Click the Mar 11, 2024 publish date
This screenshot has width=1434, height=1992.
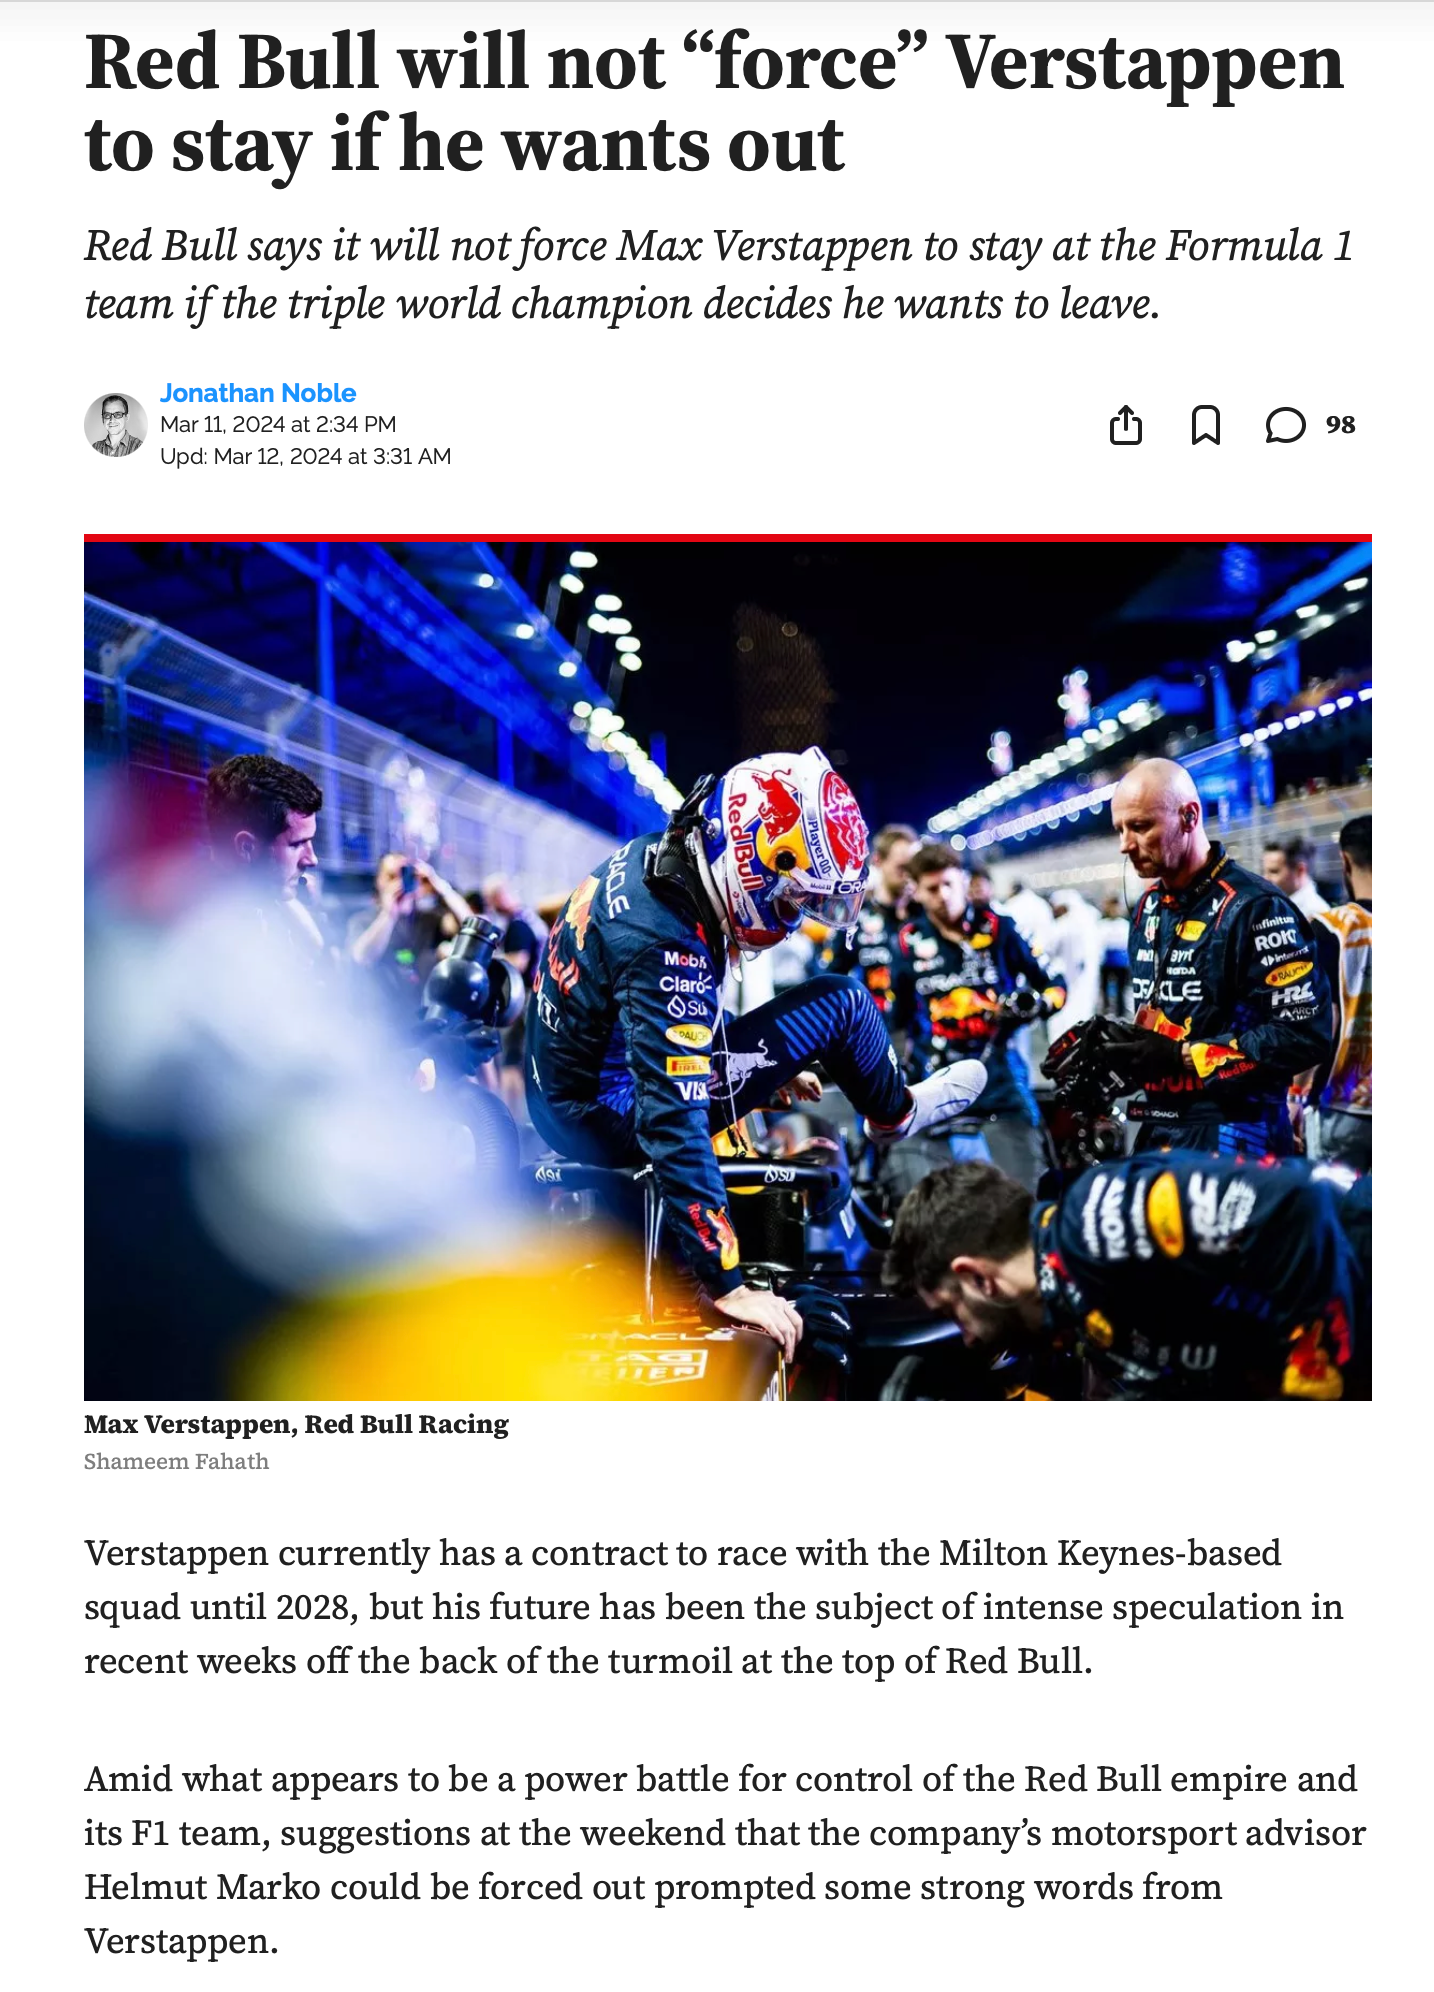[278, 424]
